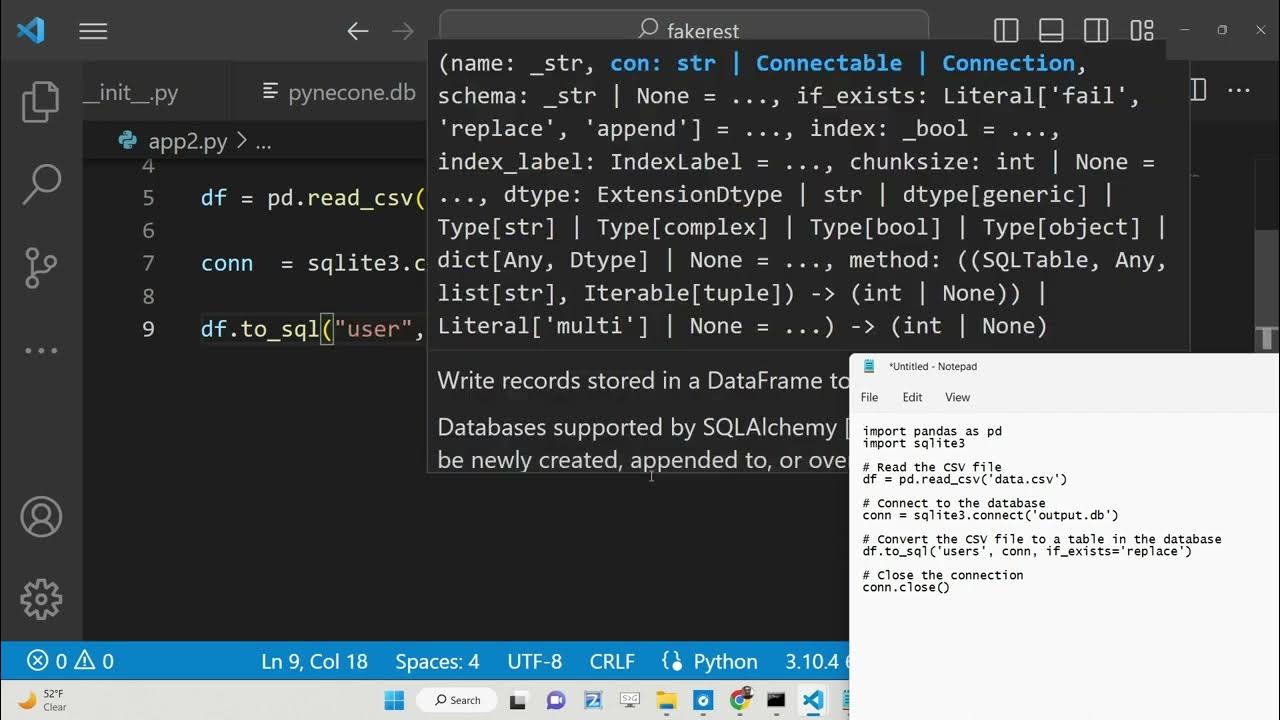Click errors and warnings count in status bar
1280x720 pixels.
70,662
